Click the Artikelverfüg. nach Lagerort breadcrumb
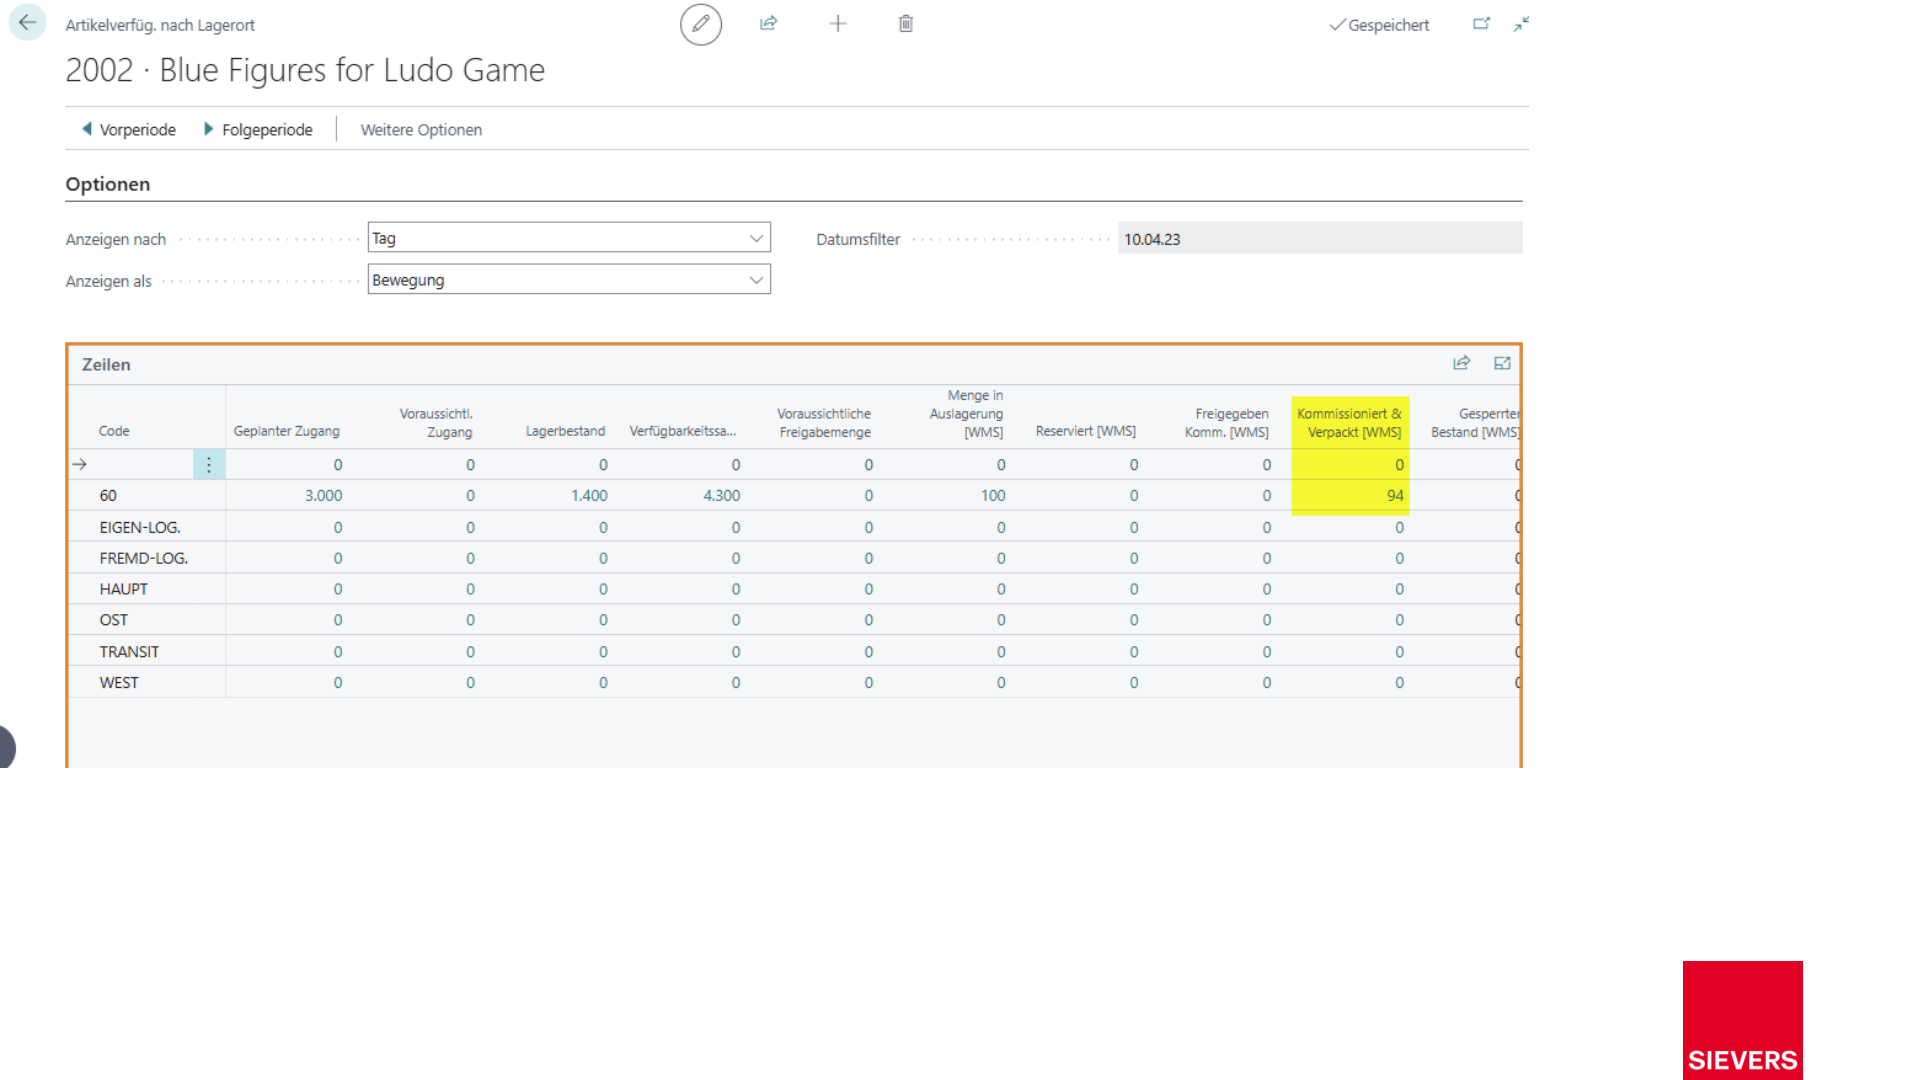Viewport: 1920px width, 1080px height. point(160,25)
